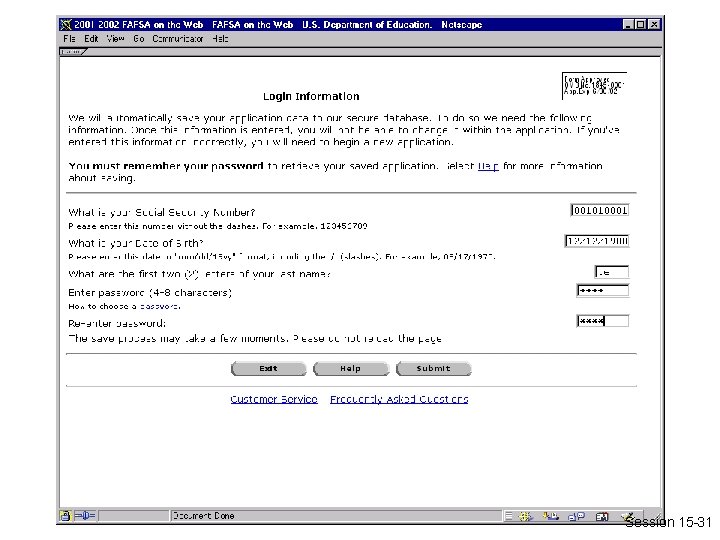Image resolution: width=720 pixels, height=540 pixels.
Task: Expand the collapsed toolbar handle
Action: pos(73,52)
